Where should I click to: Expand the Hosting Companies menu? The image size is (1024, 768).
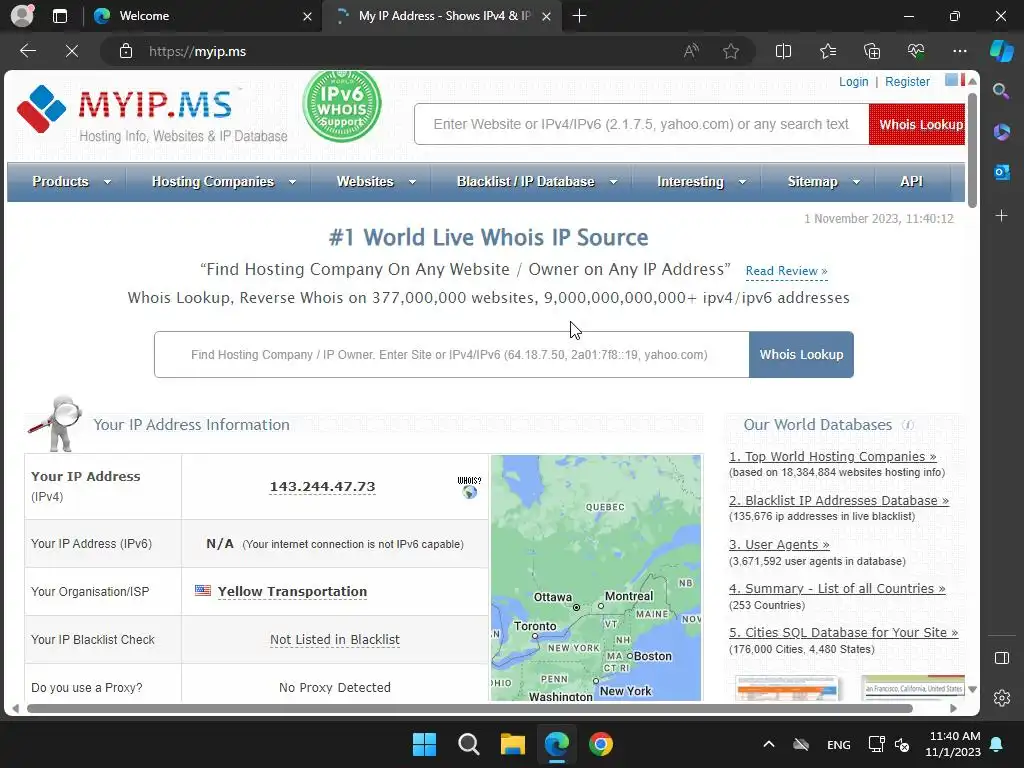(224, 182)
